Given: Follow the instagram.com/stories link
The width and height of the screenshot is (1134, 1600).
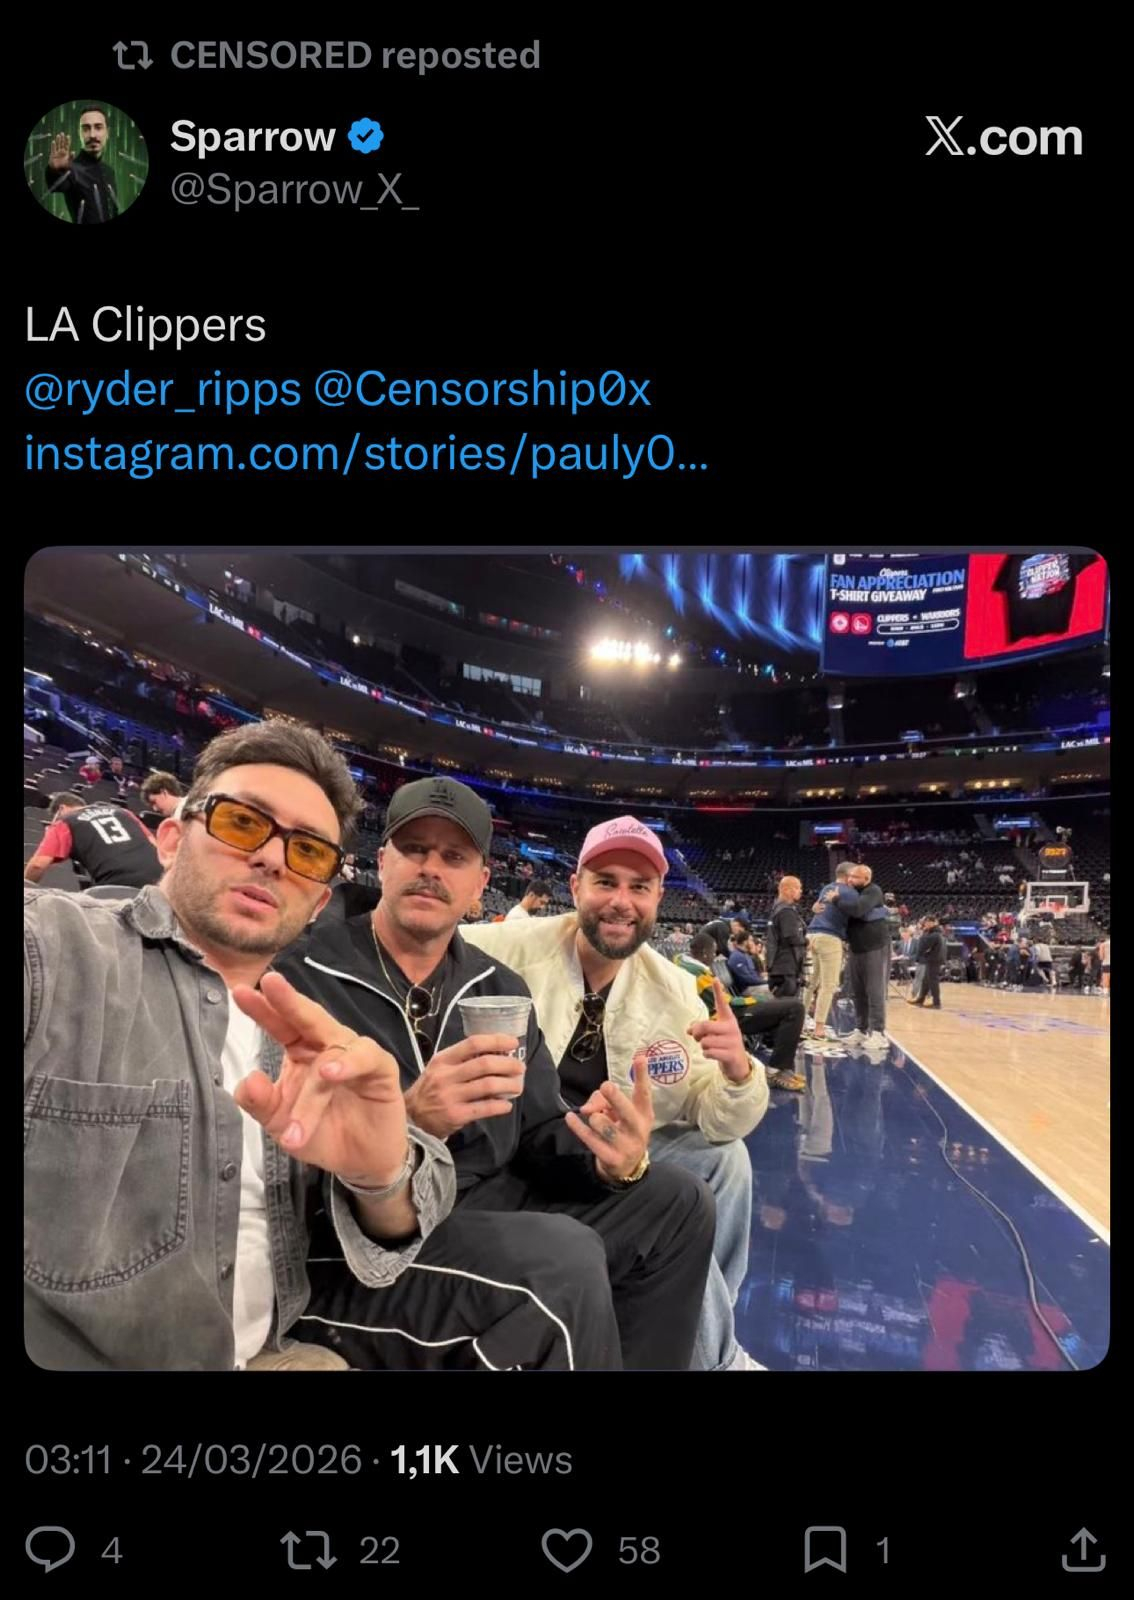Looking at the screenshot, I should [366, 452].
